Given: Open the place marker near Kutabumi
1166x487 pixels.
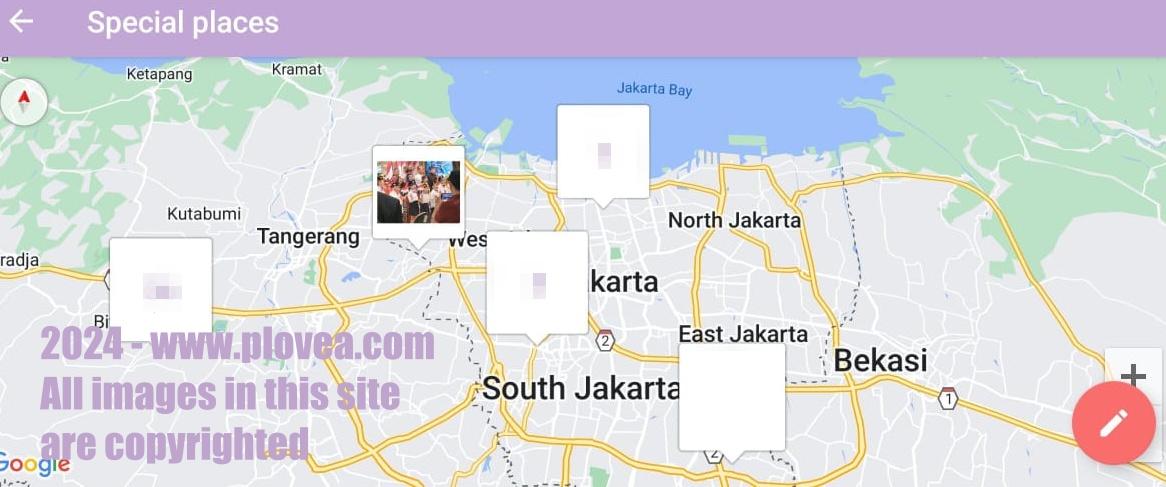Looking at the screenshot, I should (x=161, y=287).
